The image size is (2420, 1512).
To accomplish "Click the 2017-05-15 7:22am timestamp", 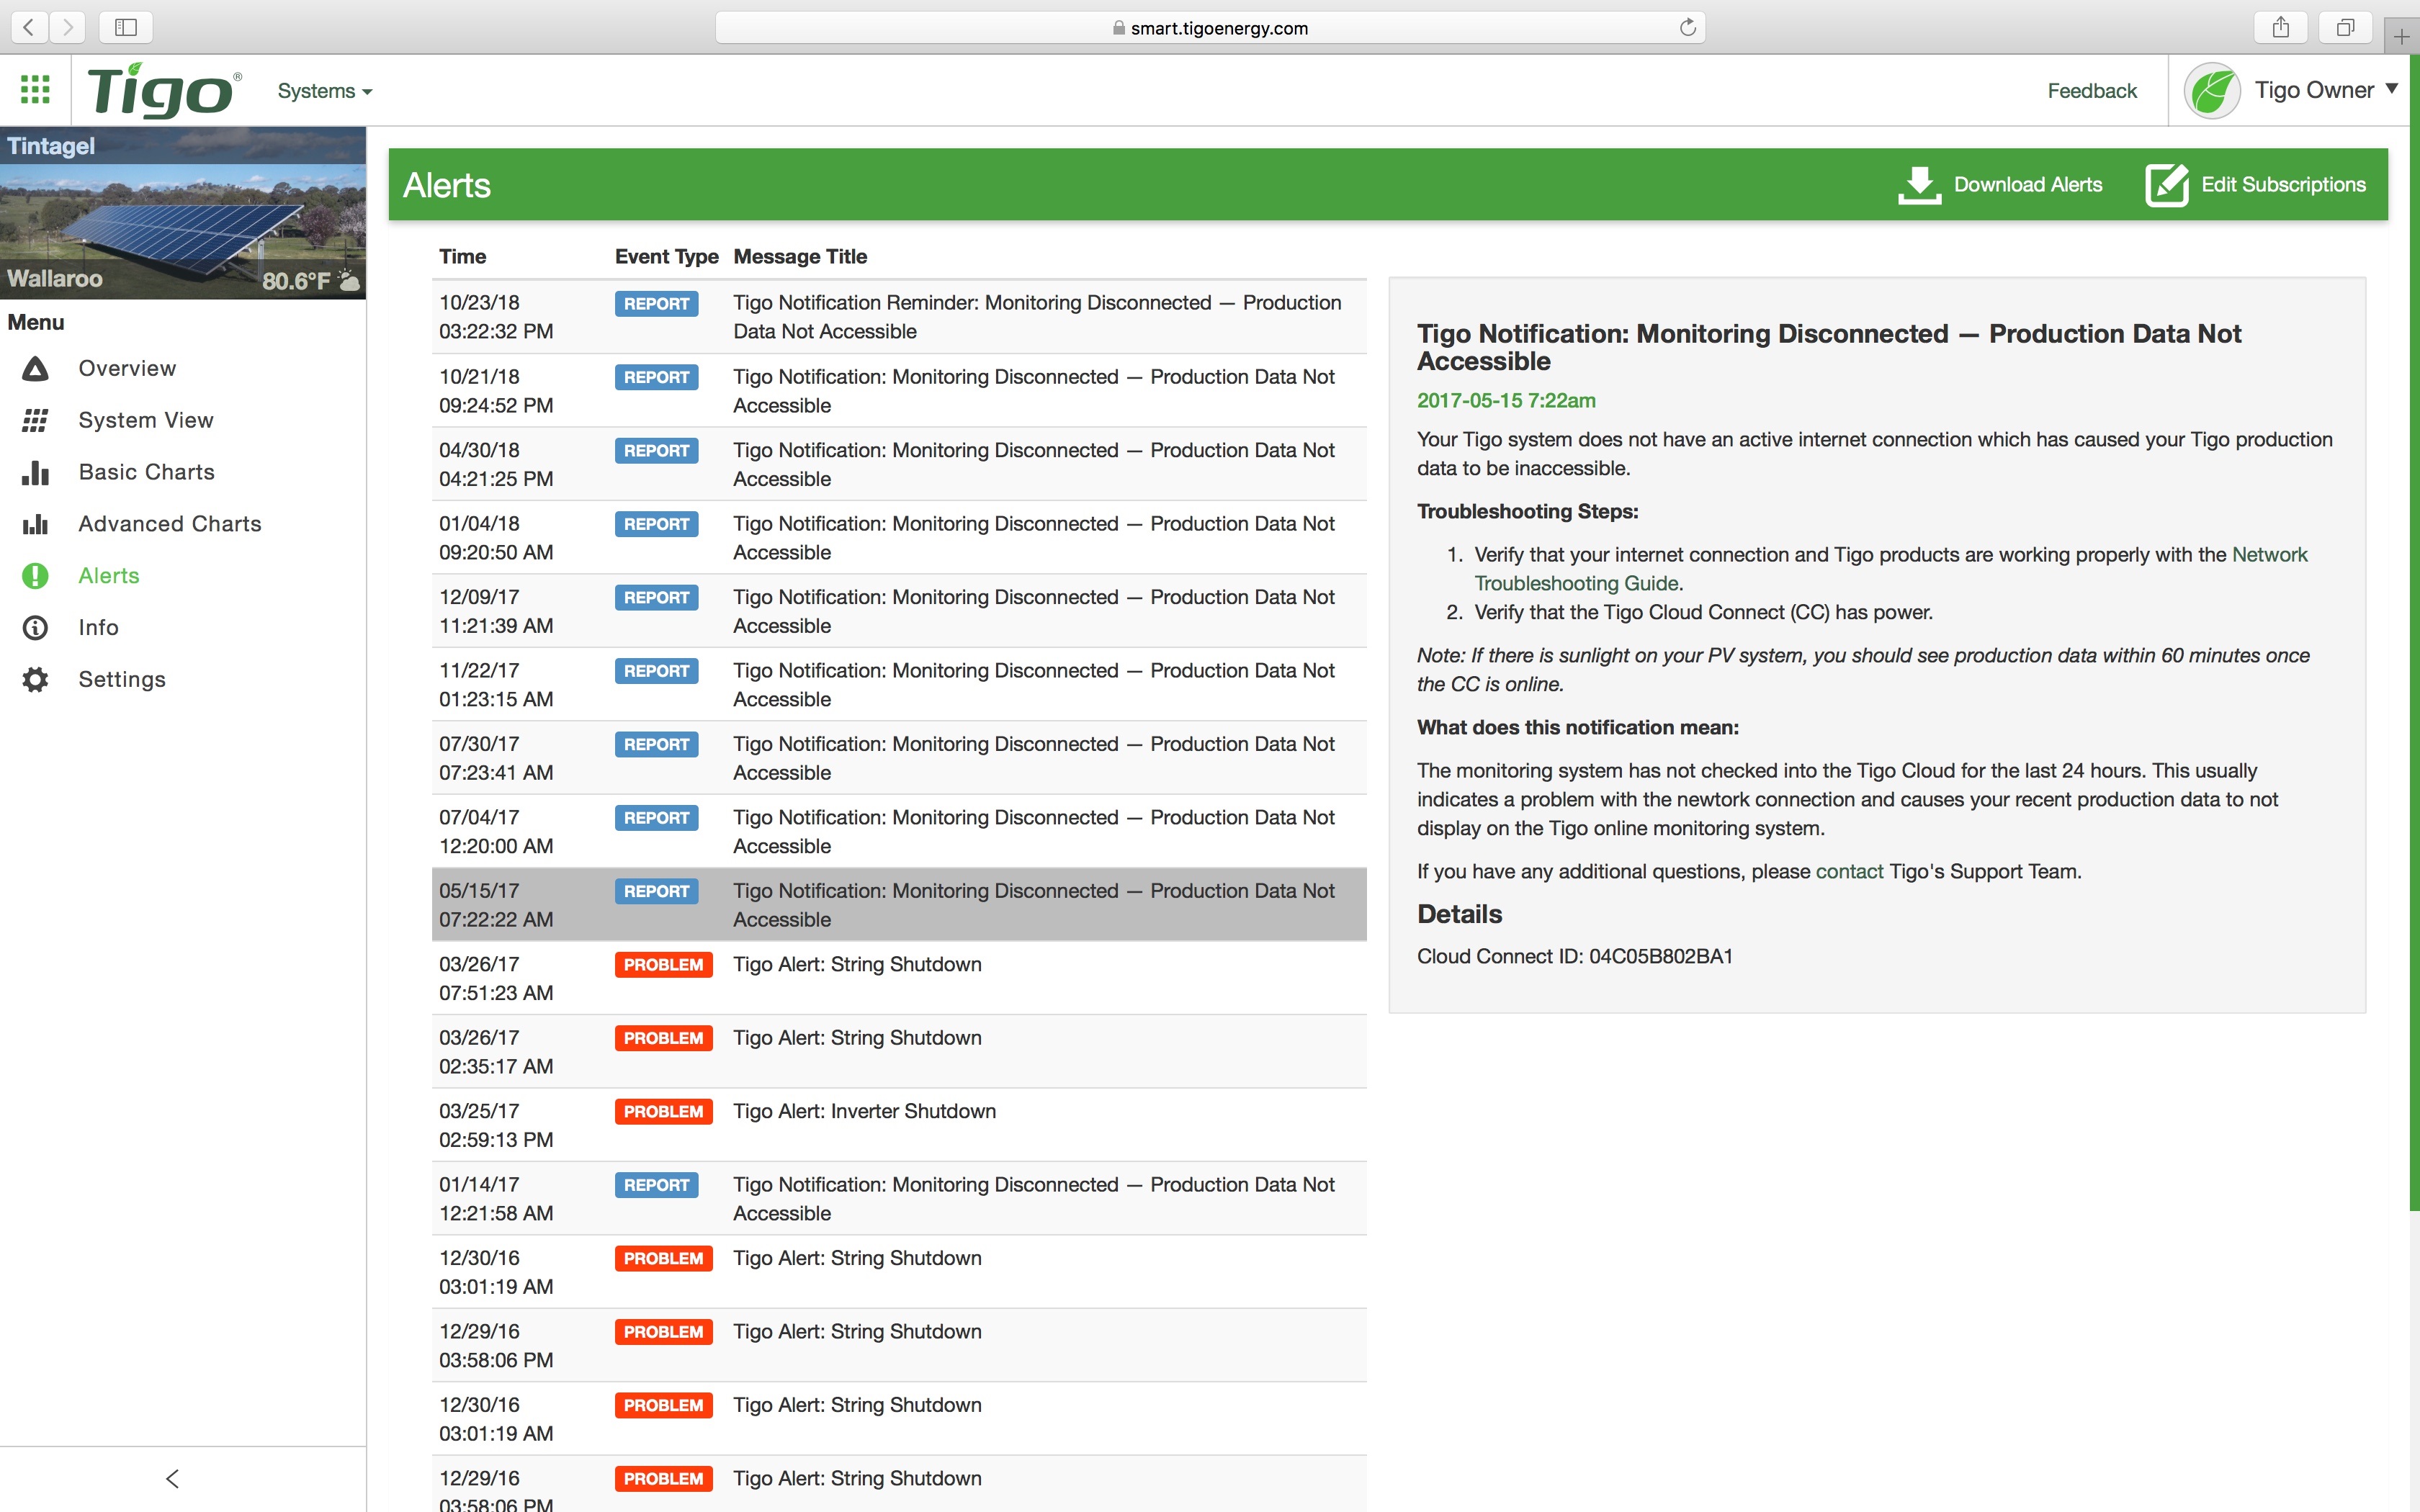I will [1506, 401].
